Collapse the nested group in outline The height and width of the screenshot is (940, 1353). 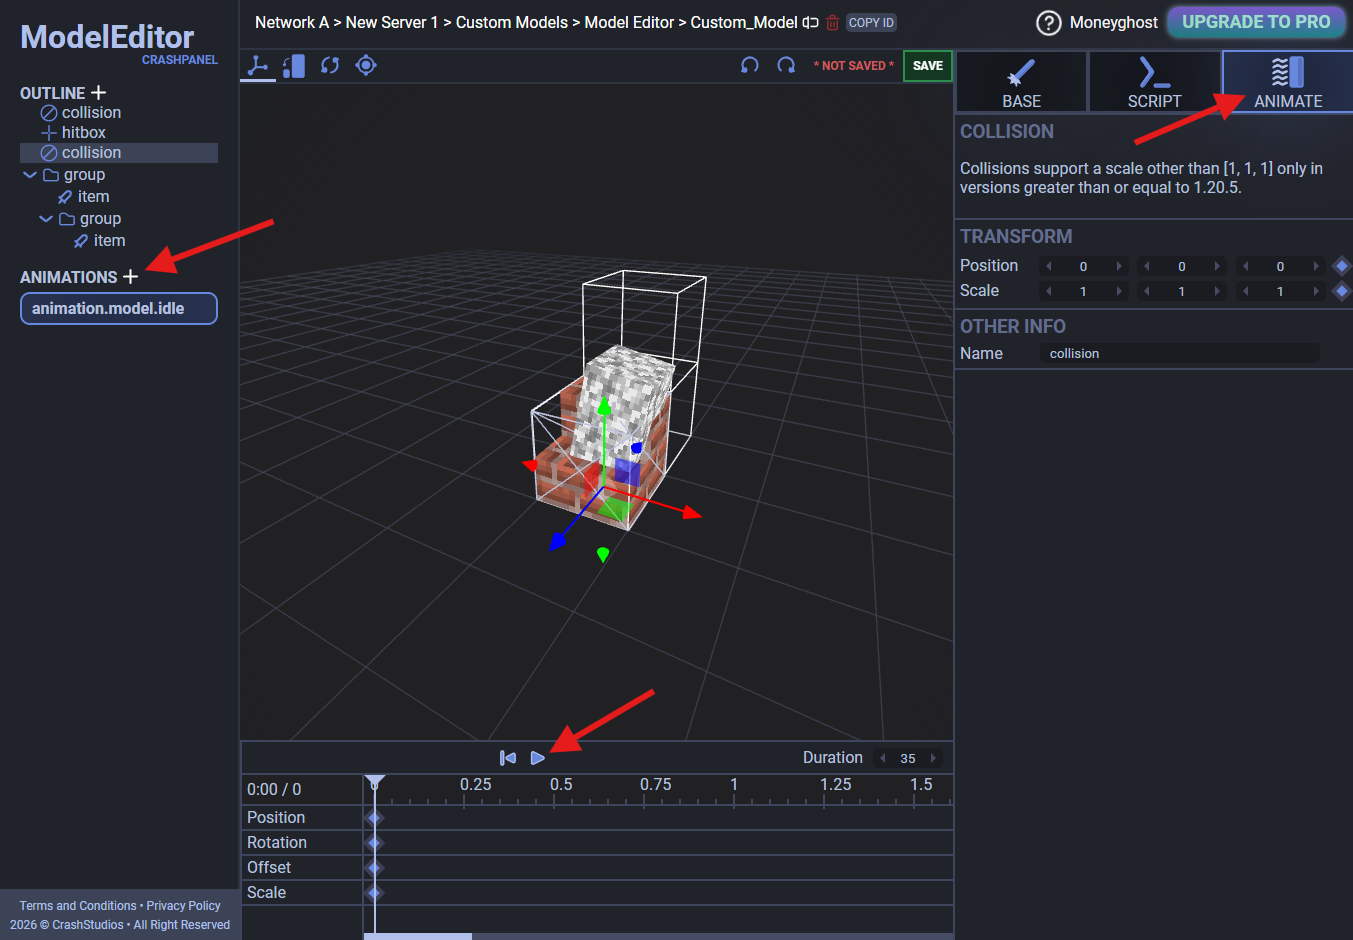click(46, 219)
